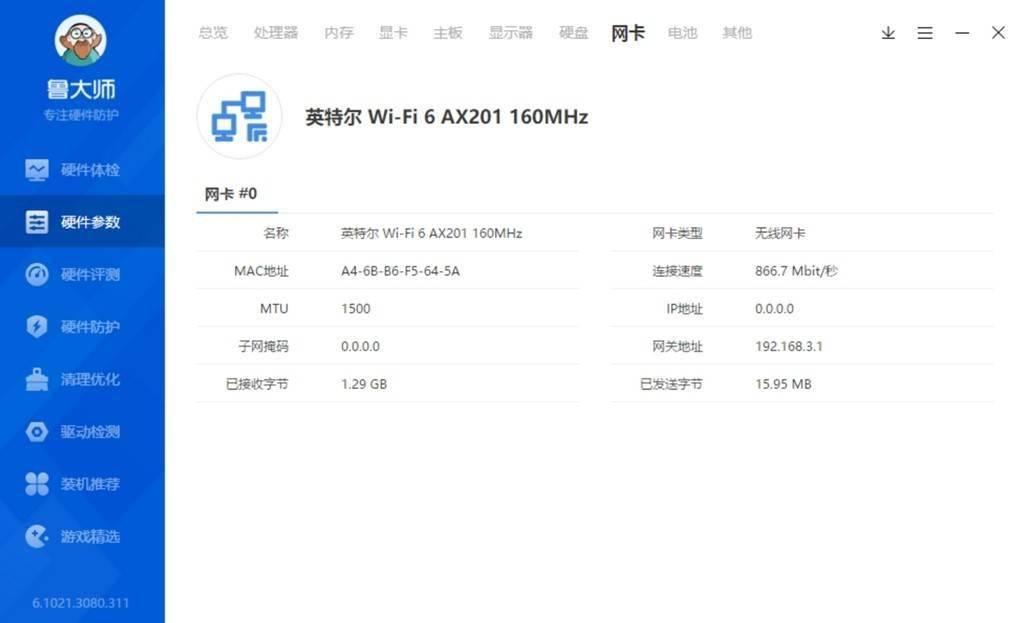The image size is (1024, 623).
Task: Switch to the 其他 tab
Action: pos(737,33)
